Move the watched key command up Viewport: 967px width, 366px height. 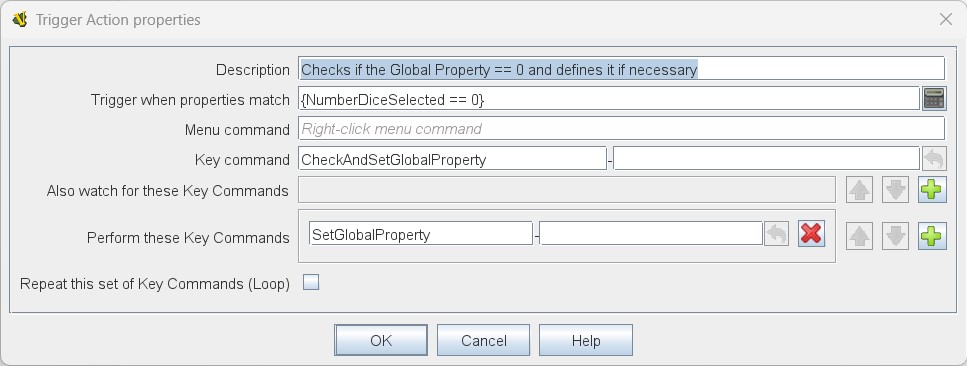pyautogui.click(x=859, y=190)
